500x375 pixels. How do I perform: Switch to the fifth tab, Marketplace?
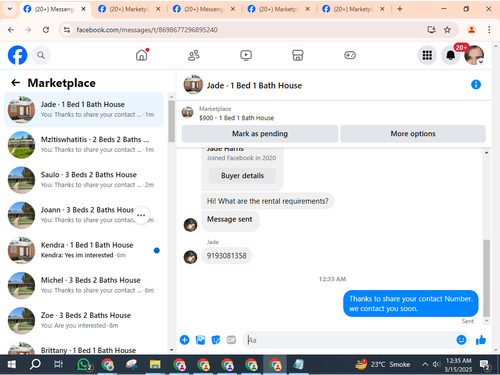[354, 9]
